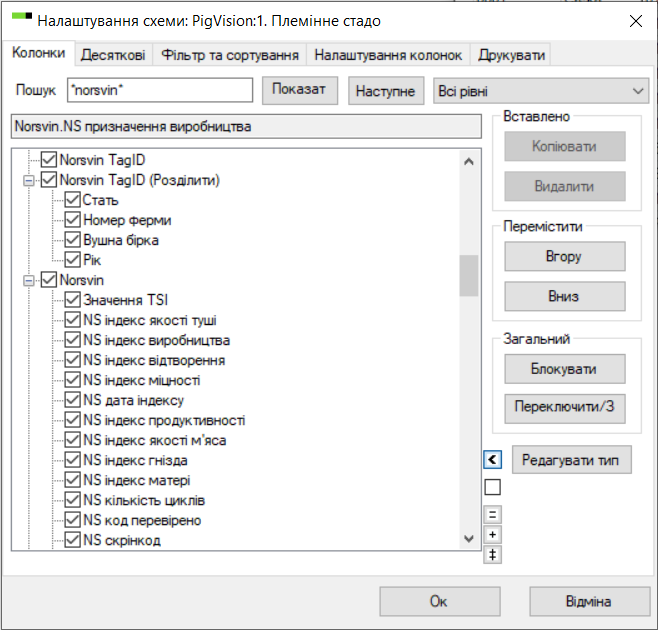Cancel with the Відміна button

click(589, 601)
